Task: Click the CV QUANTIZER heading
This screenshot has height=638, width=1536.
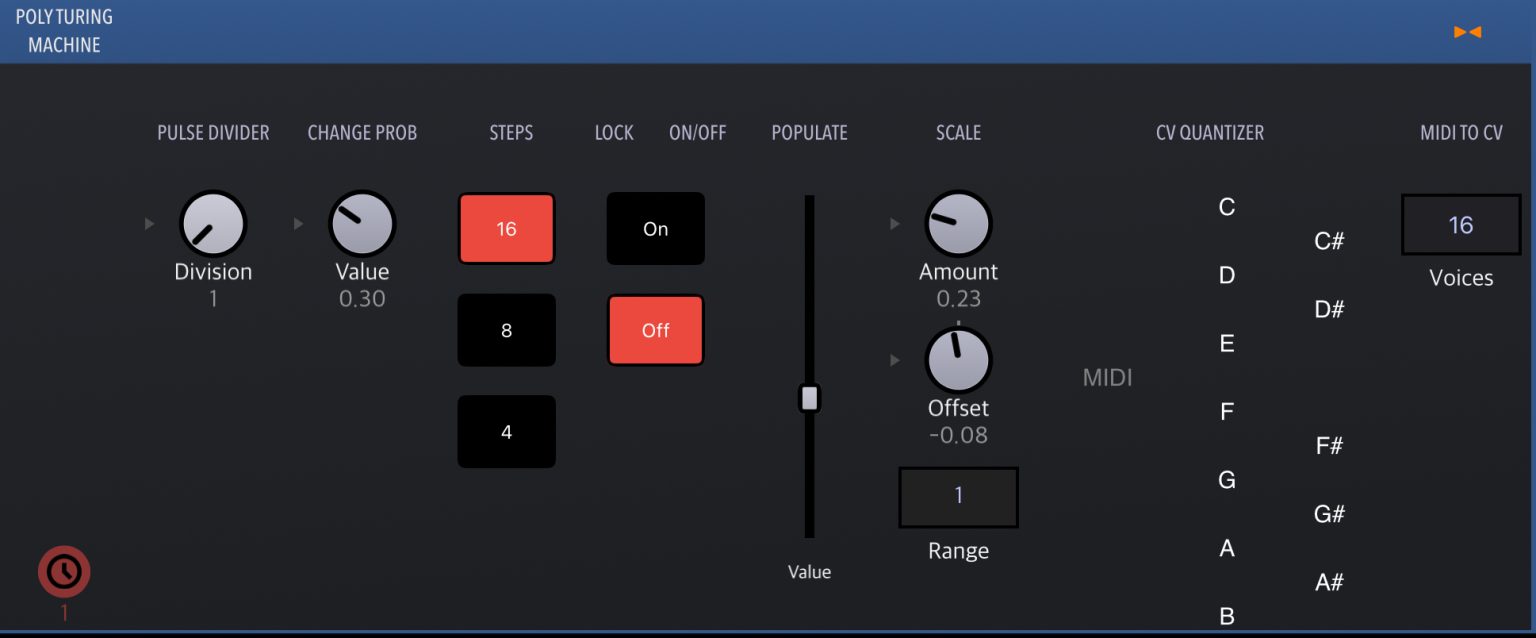Action: tap(1210, 133)
